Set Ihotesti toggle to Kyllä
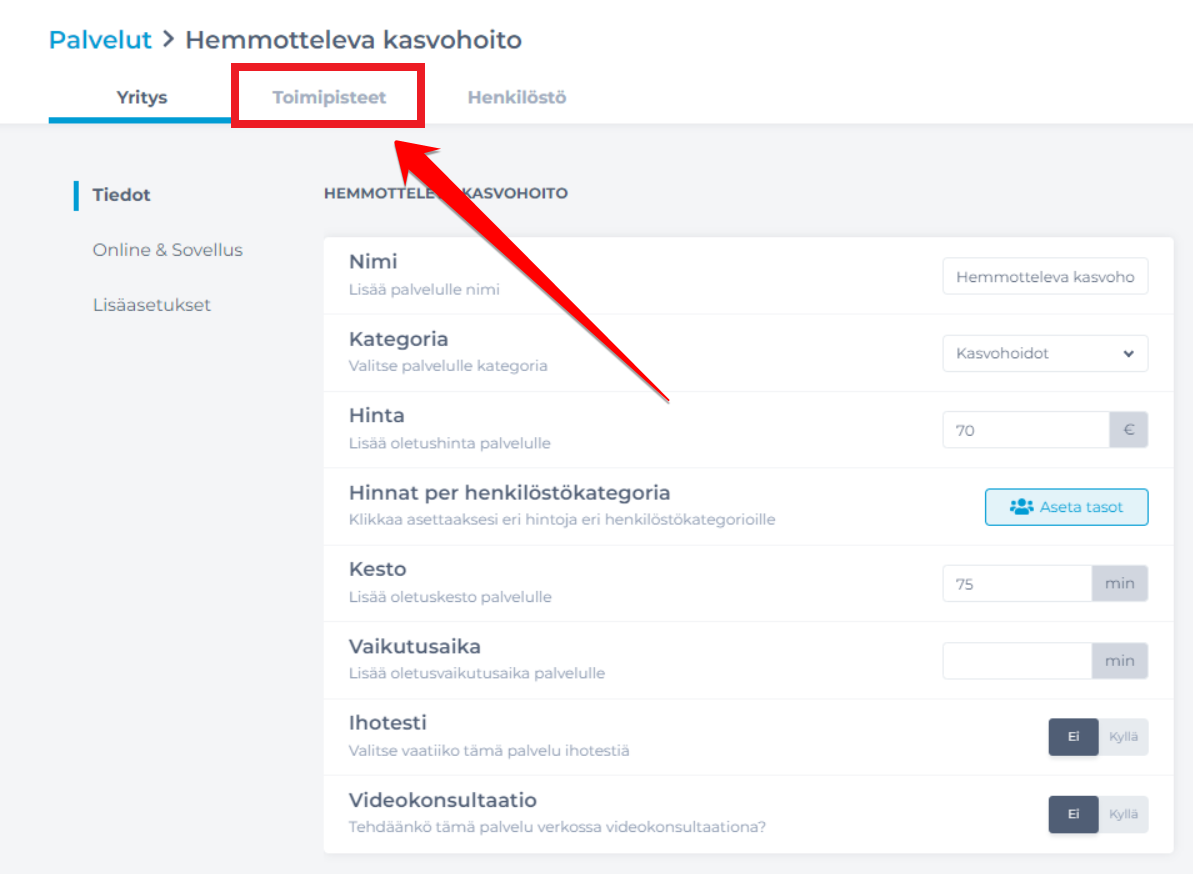 tap(1123, 736)
